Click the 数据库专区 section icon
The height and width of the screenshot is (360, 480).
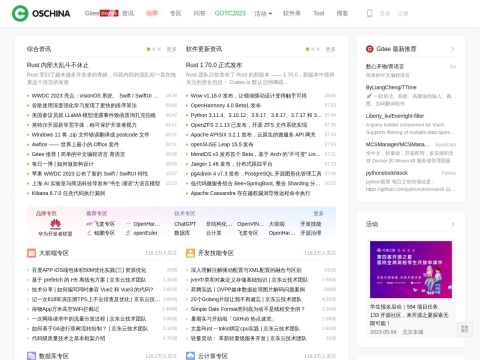pyautogui.click(x=31, y=356)
